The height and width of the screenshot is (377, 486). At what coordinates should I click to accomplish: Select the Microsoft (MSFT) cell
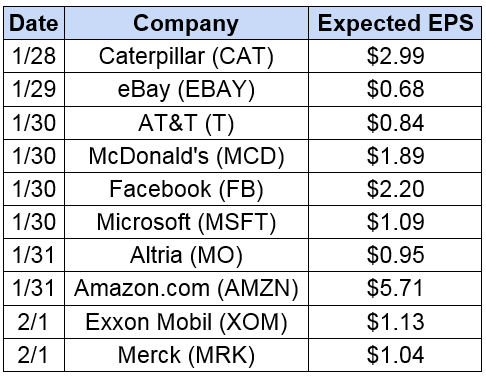[x=186, y=222]
